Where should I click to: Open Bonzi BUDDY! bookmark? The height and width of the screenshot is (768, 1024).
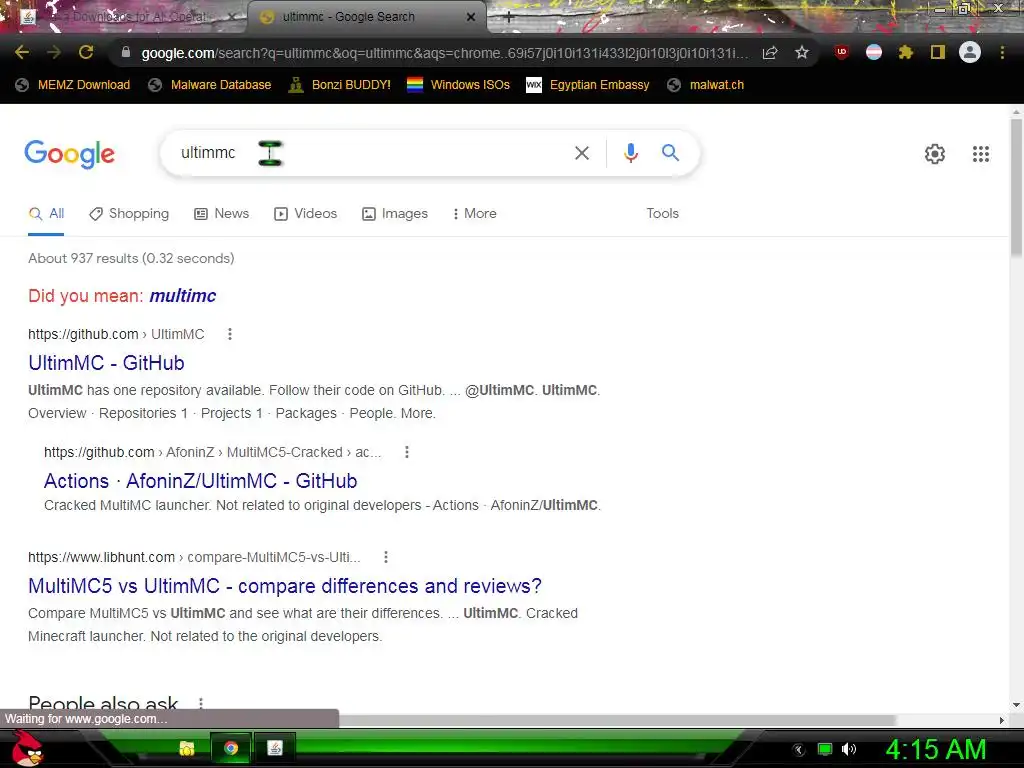pyautogui.click(x=340, y=85)
